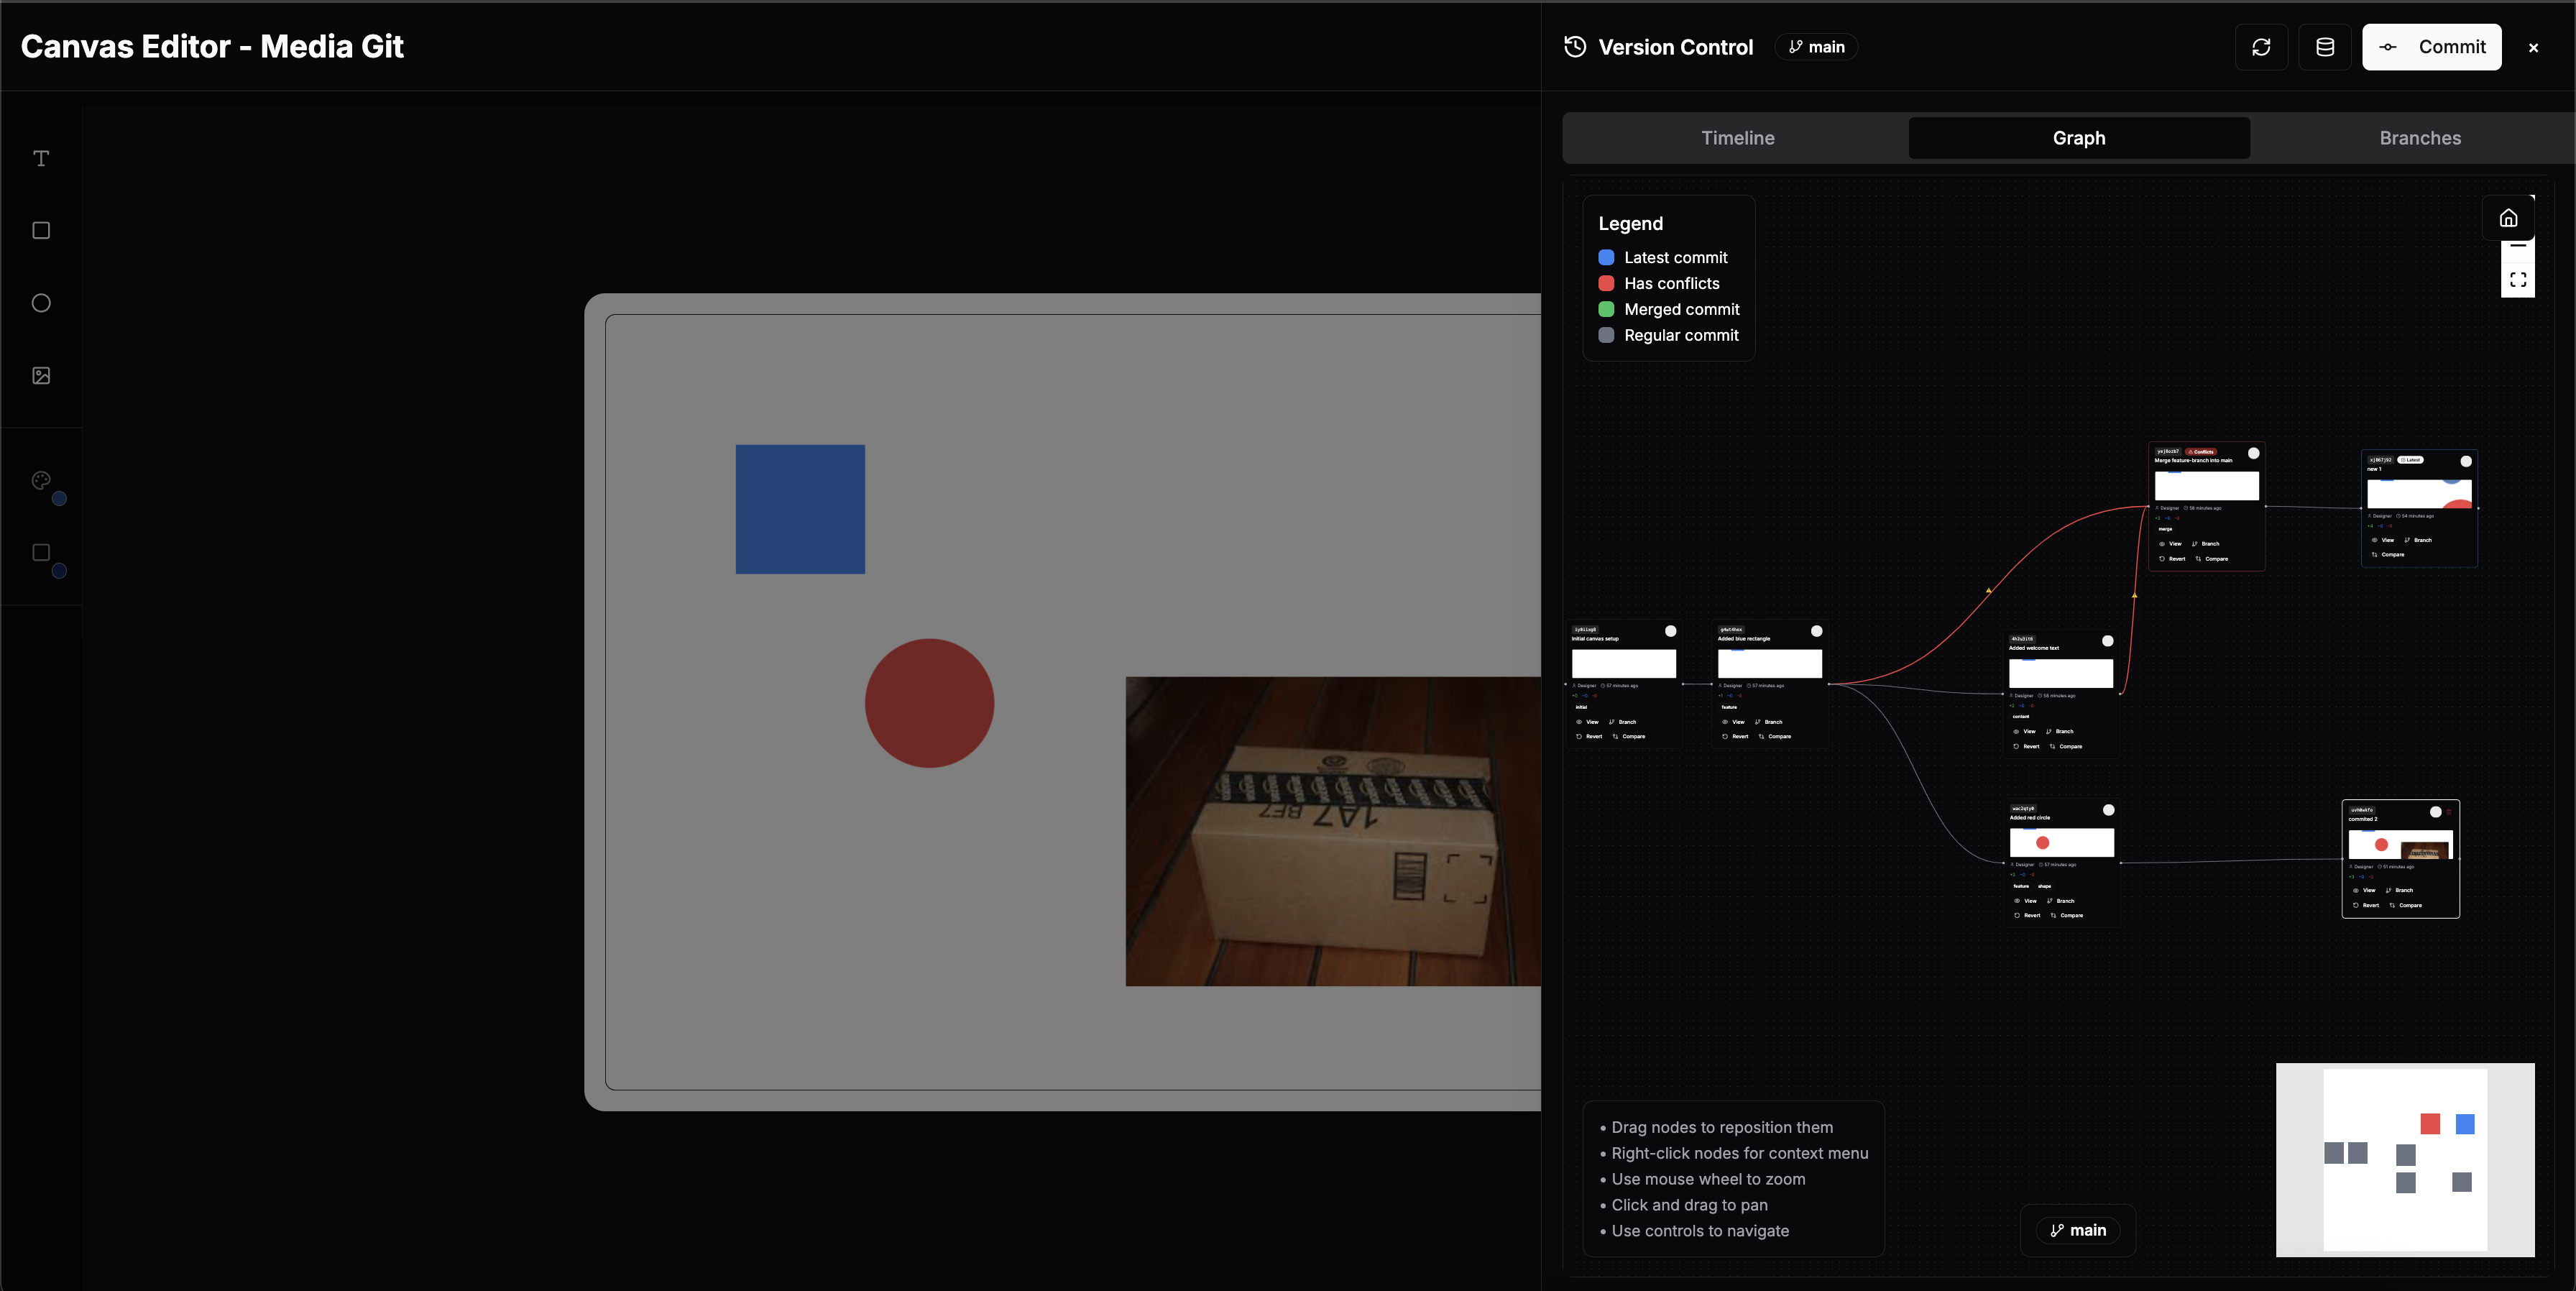Toggle the circle on 'Initial canvas setup' node
2576x1291 pixels.
[x=1670, y=631]
